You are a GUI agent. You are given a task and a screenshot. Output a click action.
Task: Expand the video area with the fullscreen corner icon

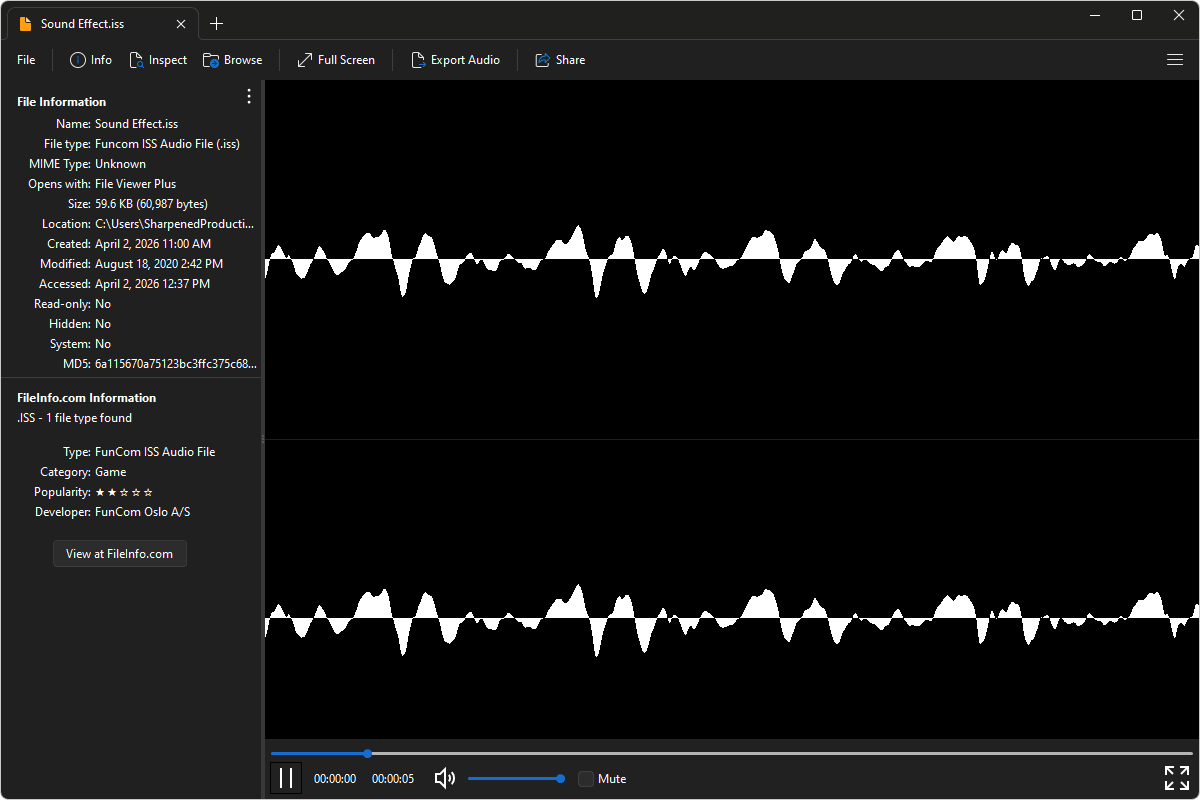tap(1176, 777)
